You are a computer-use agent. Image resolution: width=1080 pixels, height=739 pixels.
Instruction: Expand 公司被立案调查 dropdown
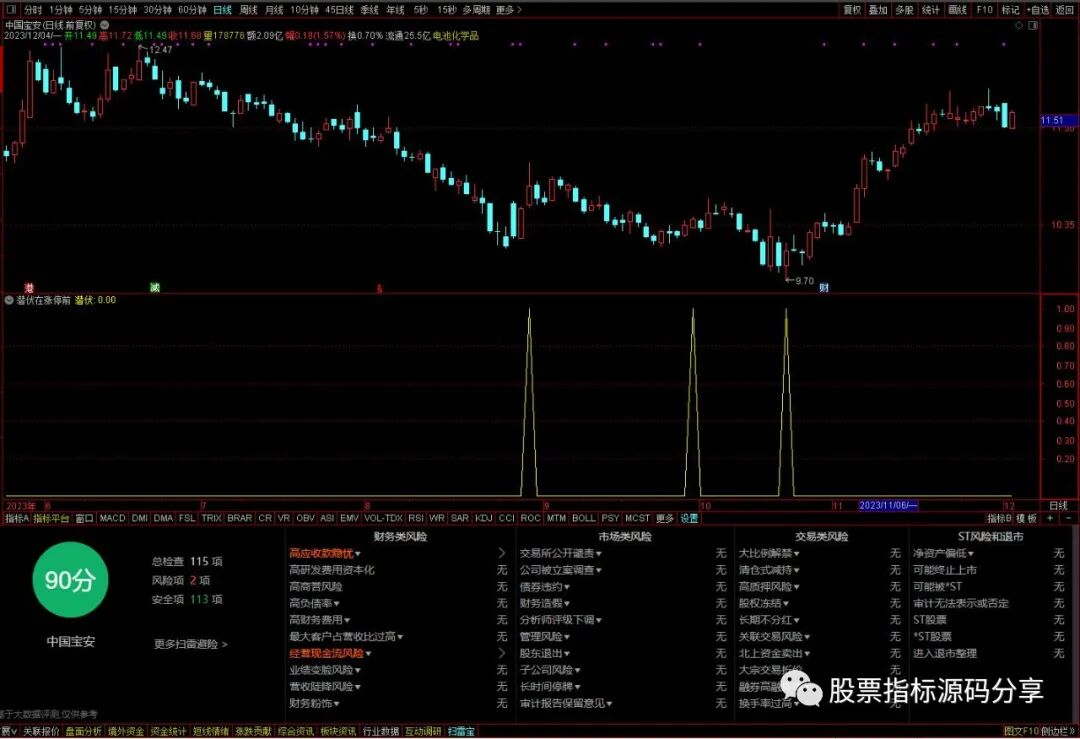560,570
